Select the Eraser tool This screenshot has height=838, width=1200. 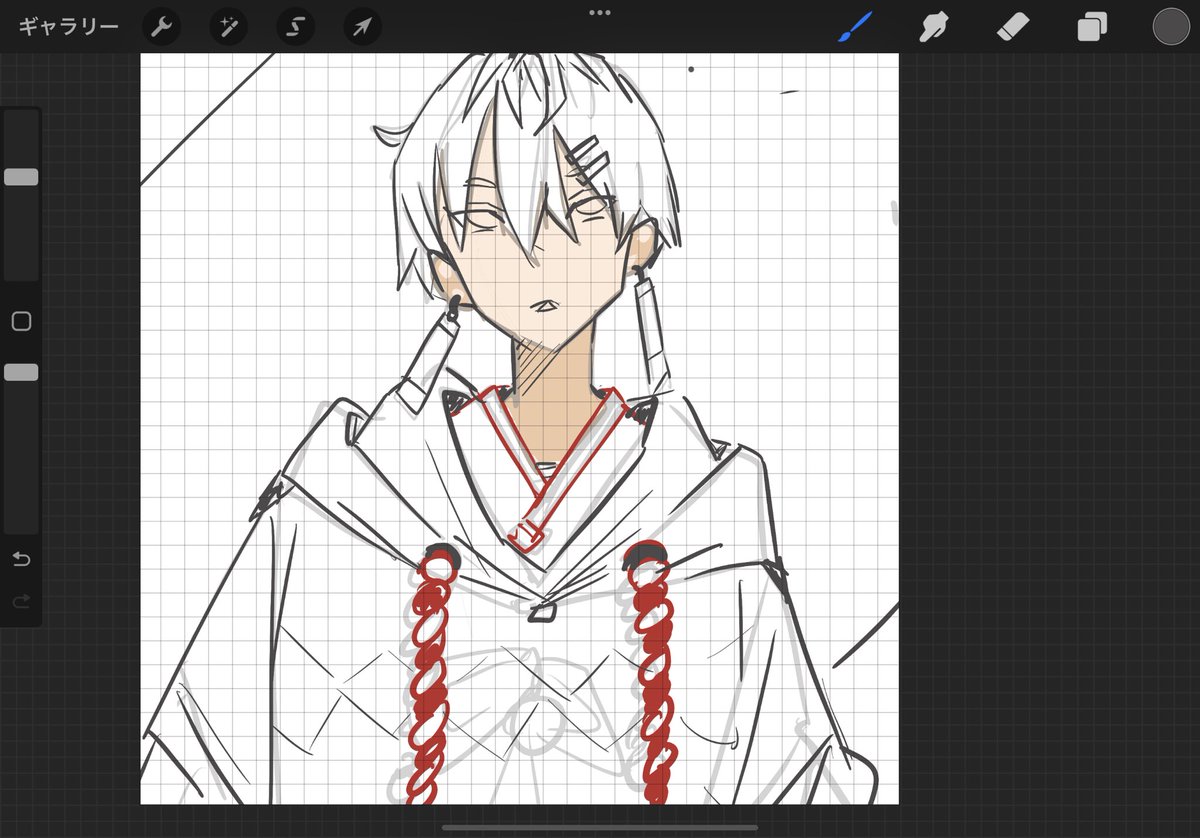1013,27
